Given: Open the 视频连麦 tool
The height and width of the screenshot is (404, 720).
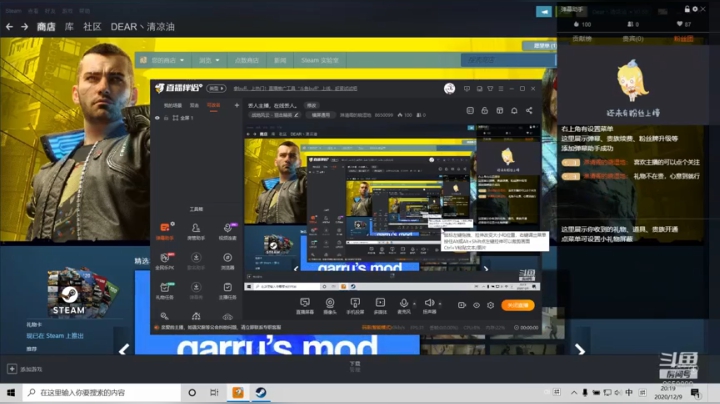Looking at the screenshot, I should point(228,231).
